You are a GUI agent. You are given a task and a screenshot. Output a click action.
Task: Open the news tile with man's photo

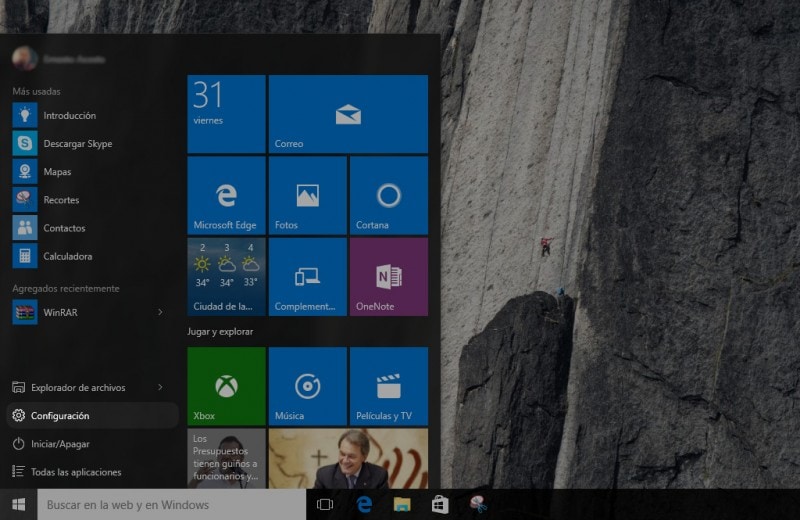pos(348,458)
